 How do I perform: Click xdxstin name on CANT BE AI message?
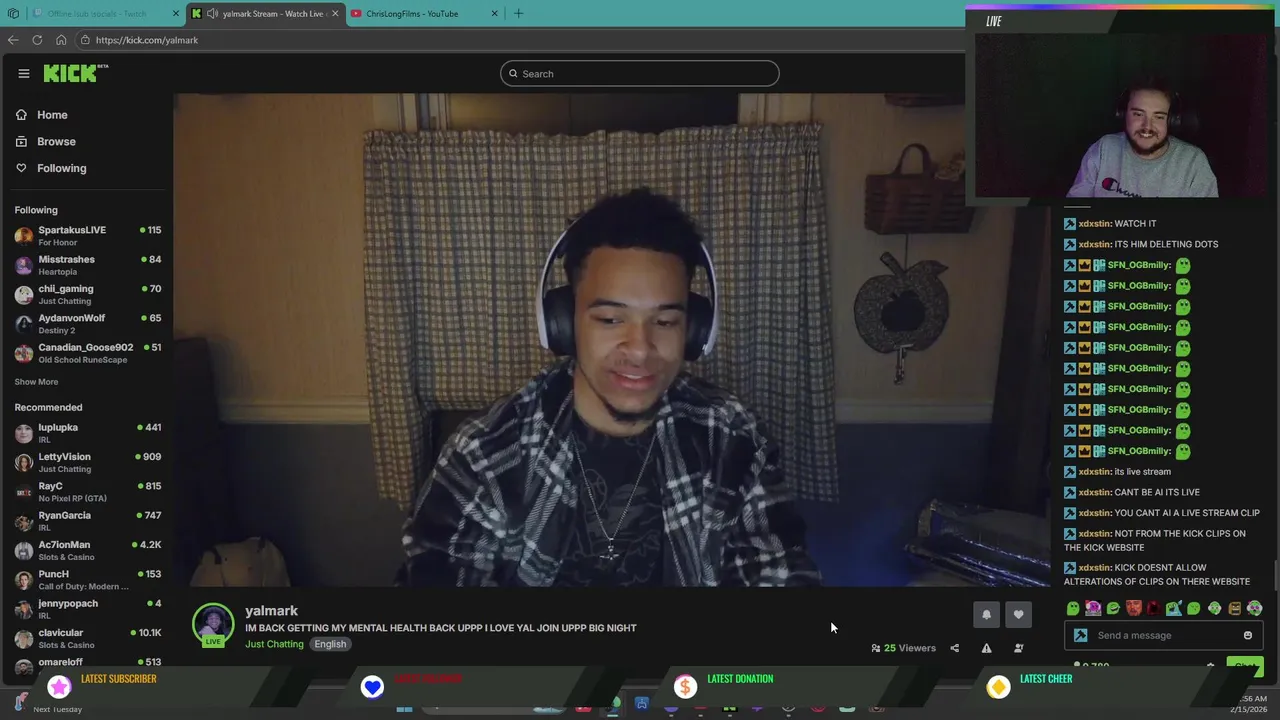[x=1094, y=492]
